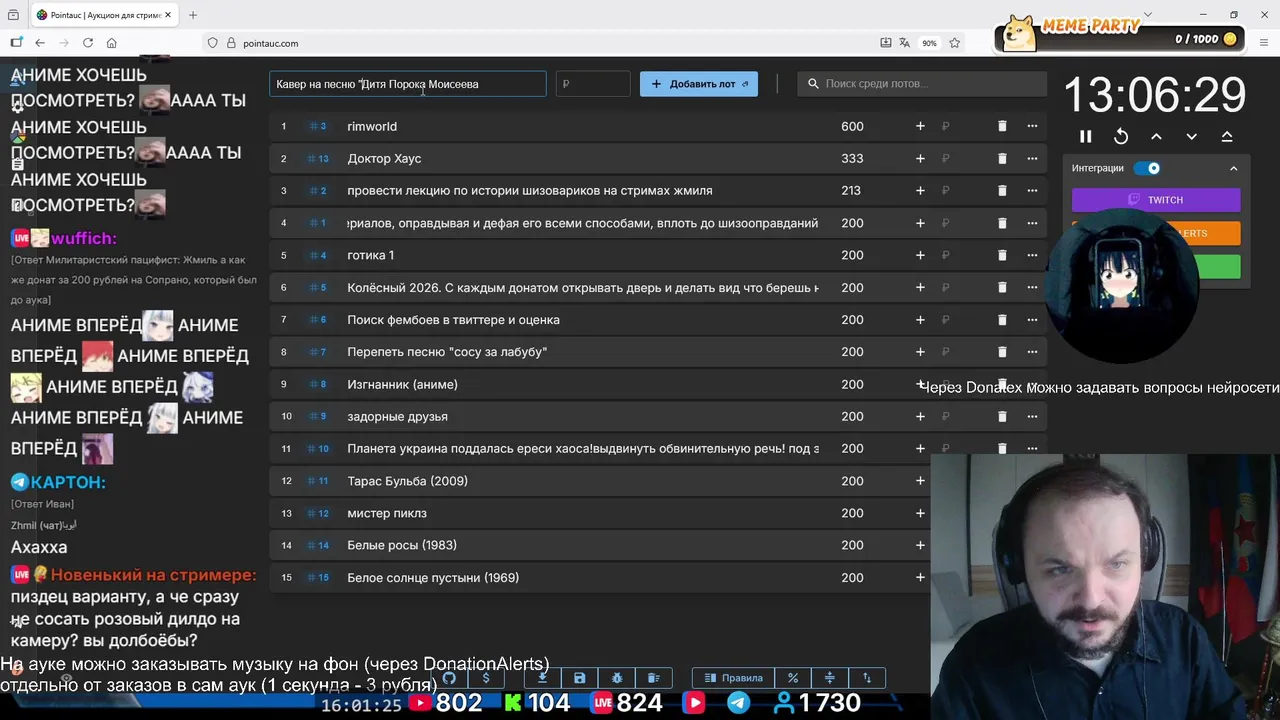The image size is (1280, 720).
Task: Delete the Доктор Хаус lot
Action: (1002, 158)
